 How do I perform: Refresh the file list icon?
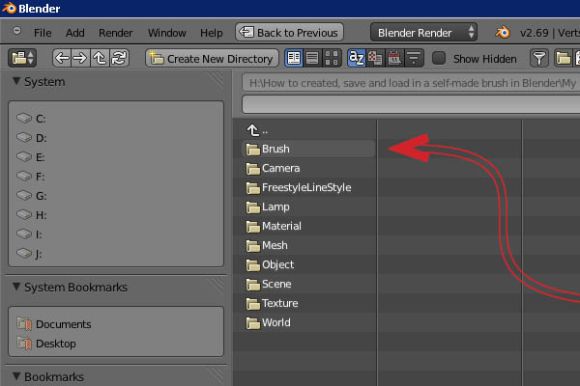click(x=119, y=58)
